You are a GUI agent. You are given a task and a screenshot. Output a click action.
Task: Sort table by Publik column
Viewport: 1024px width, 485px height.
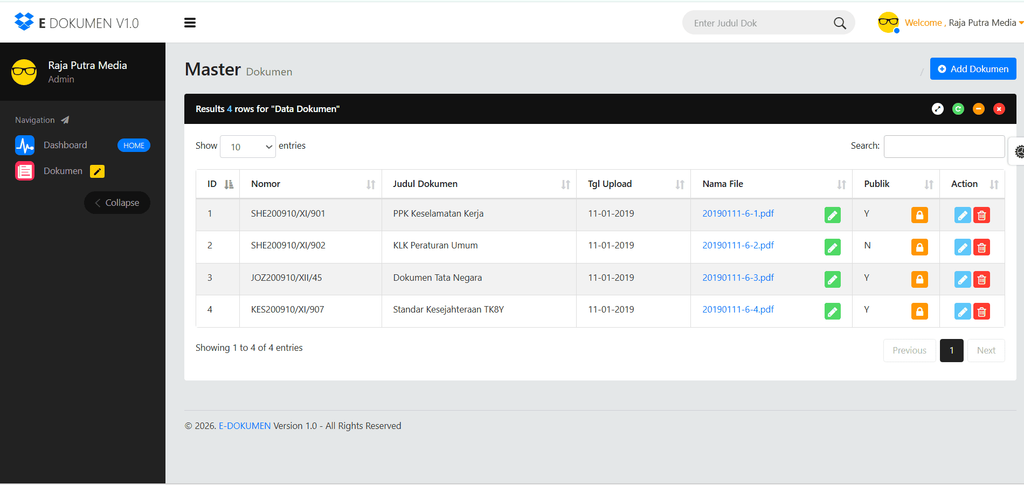coord(896,184)
